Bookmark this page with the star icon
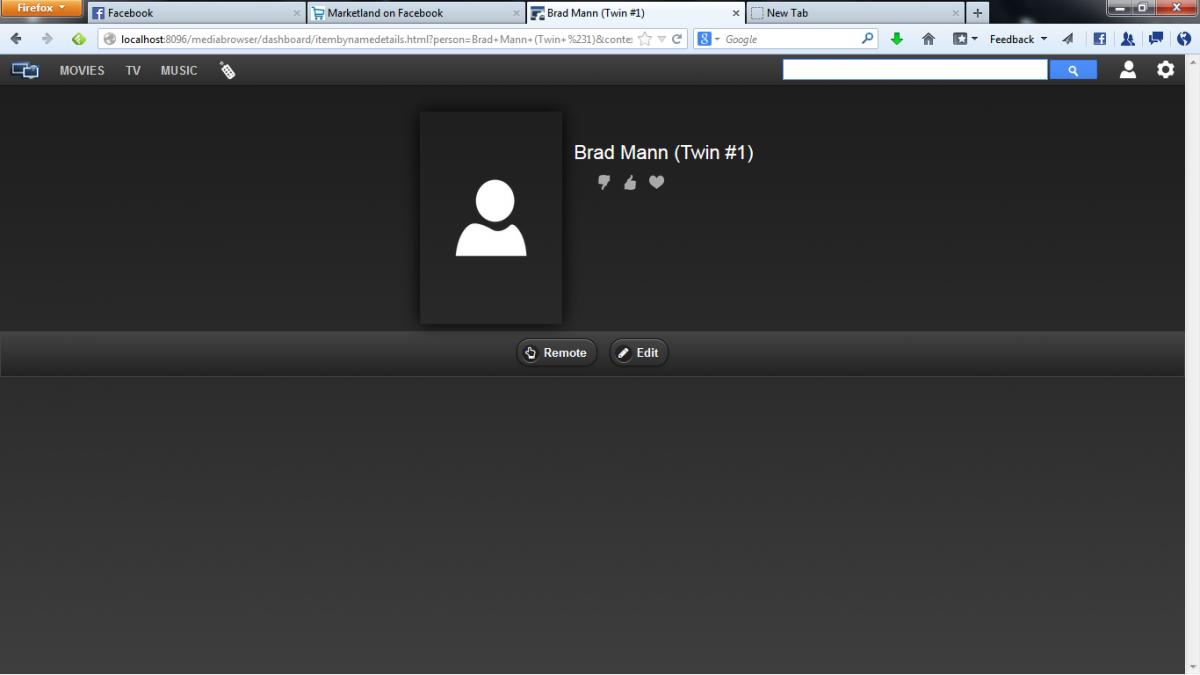 coord(645,39)
